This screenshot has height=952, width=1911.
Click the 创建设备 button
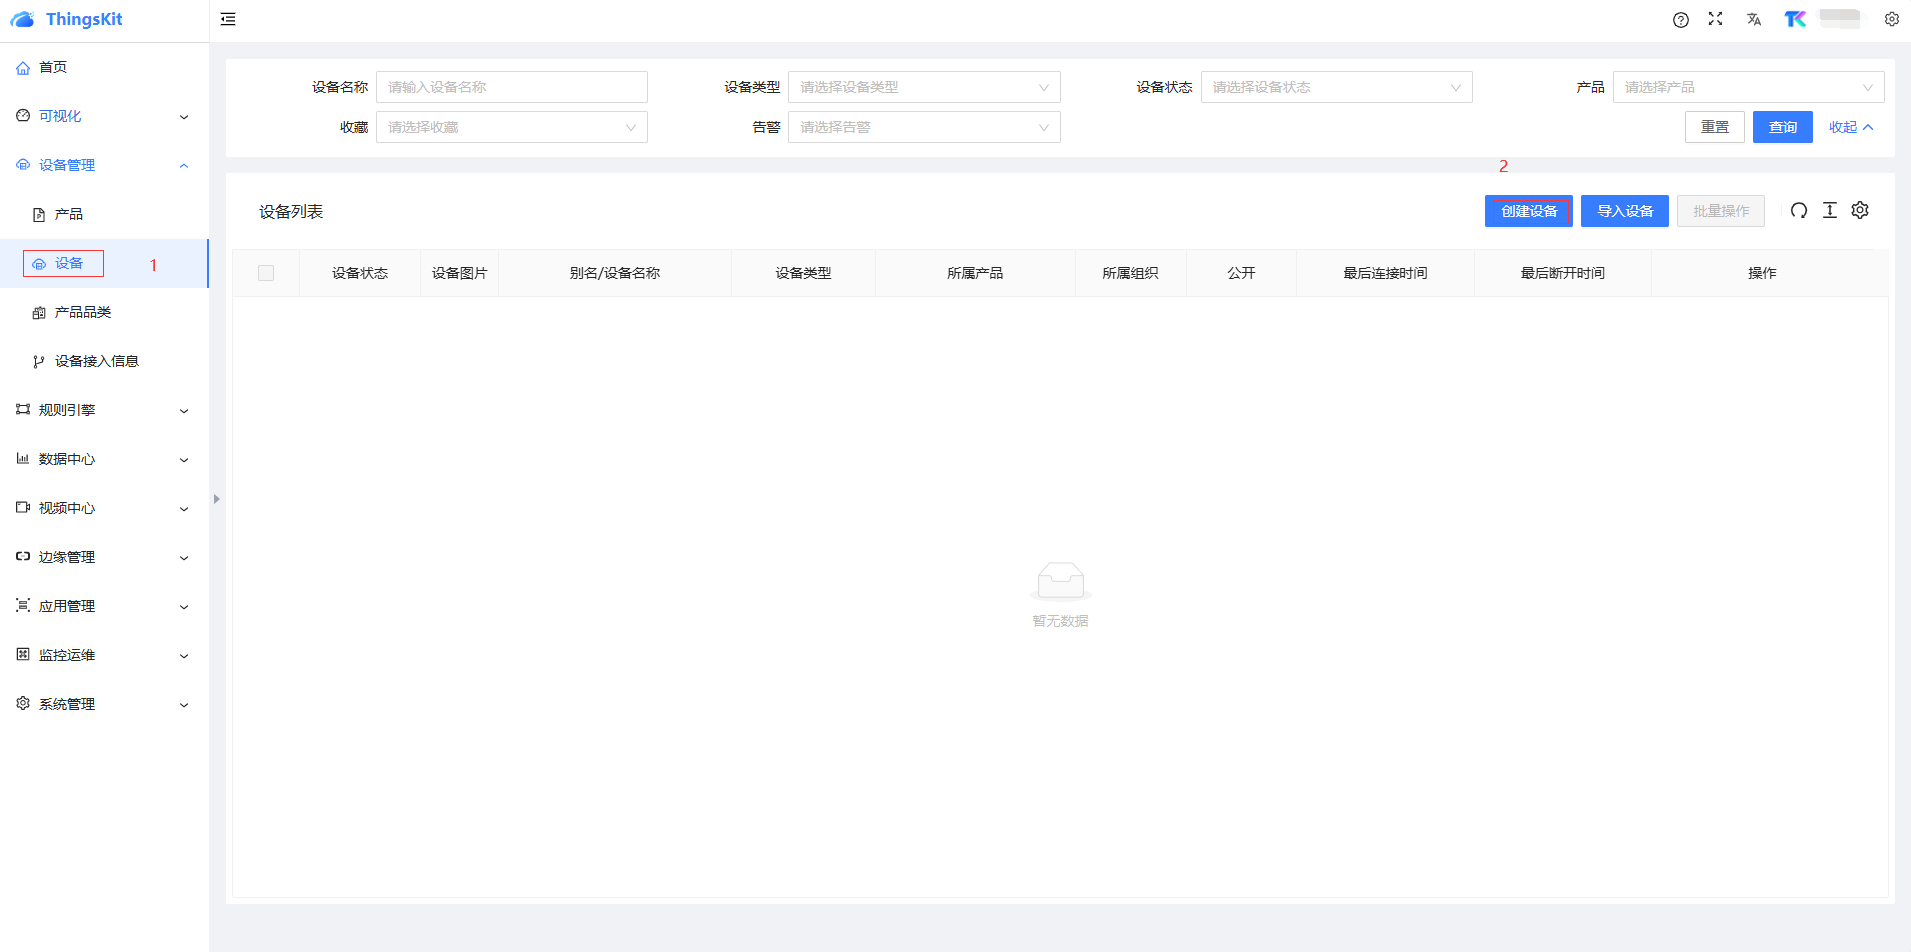1528,211
